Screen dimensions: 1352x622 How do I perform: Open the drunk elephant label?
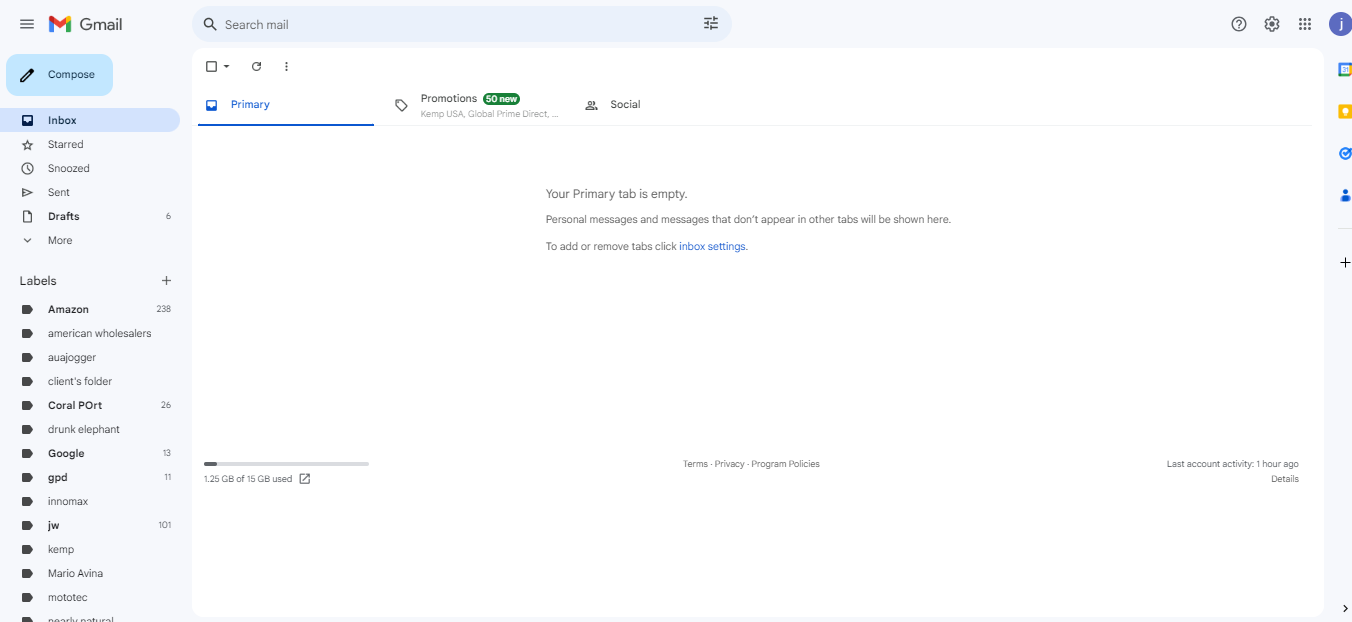[x=90, y=429]
